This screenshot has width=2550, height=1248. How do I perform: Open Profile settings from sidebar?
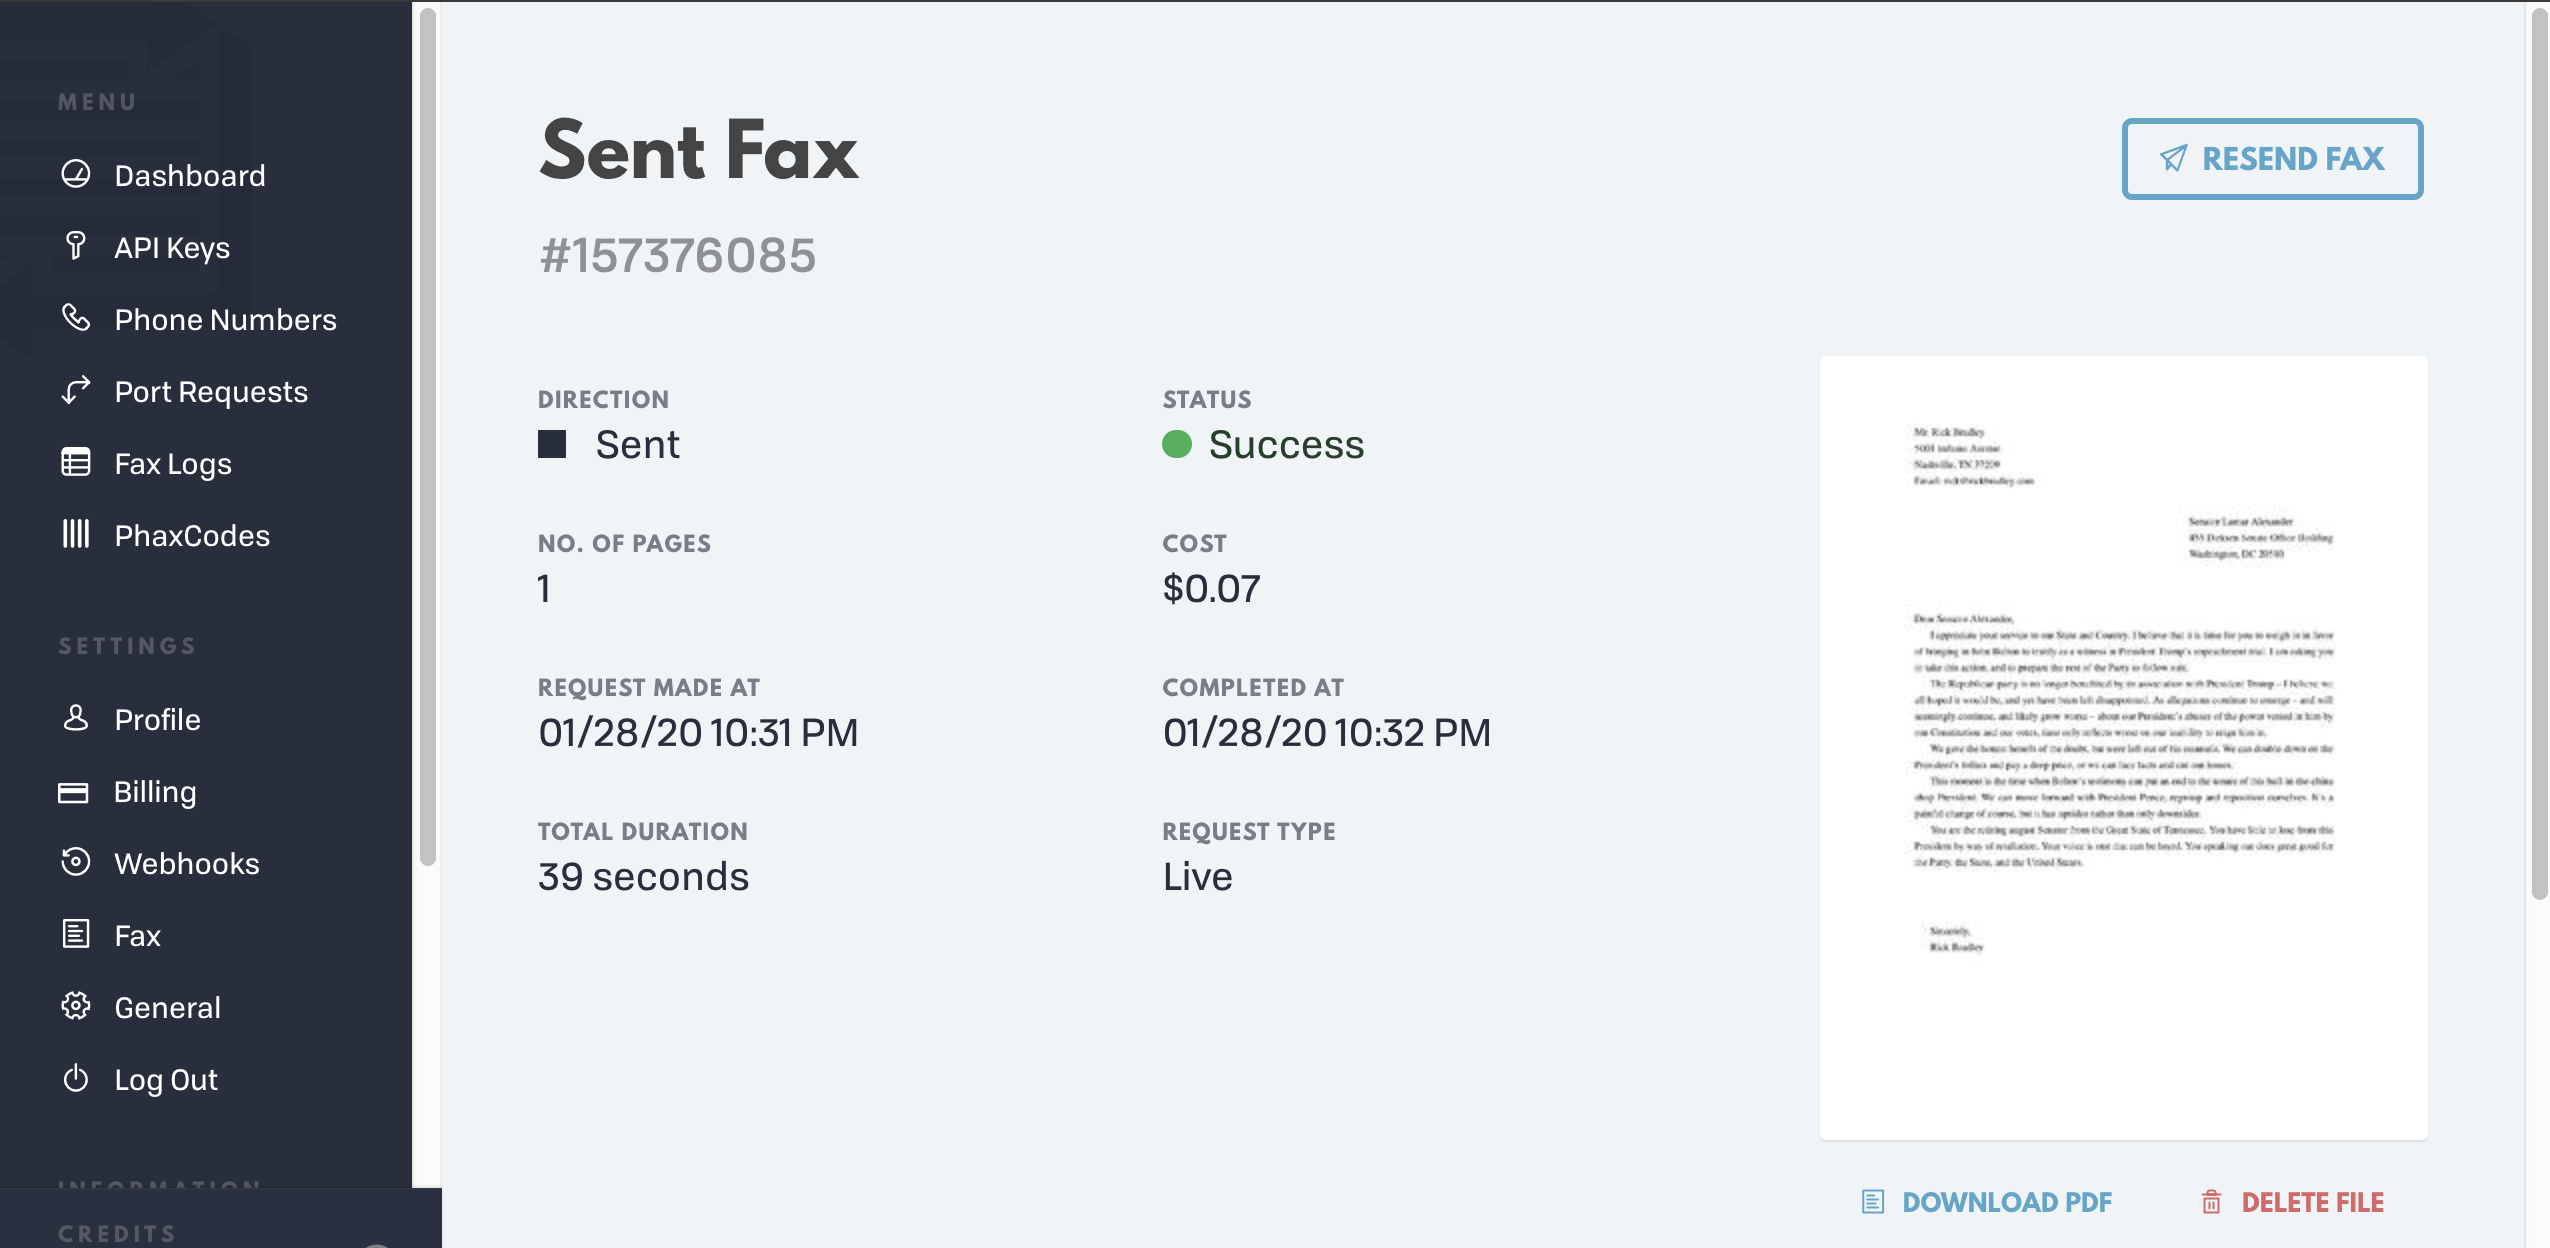[157, 719]
